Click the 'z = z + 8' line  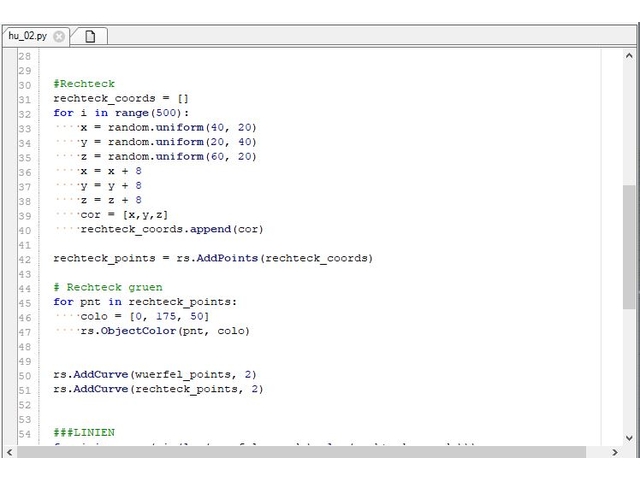pyautogui.click(x=111, y=200)
